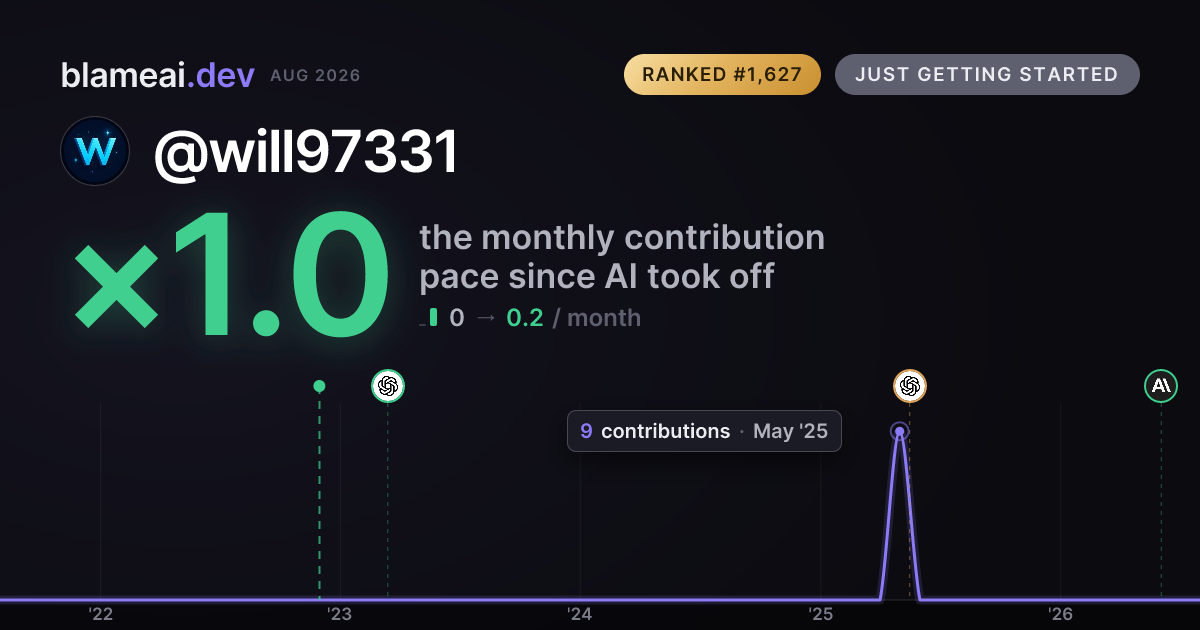1200x630 pixels.
Task: Select the '22 year label on axis
Action: pos(100,614)
